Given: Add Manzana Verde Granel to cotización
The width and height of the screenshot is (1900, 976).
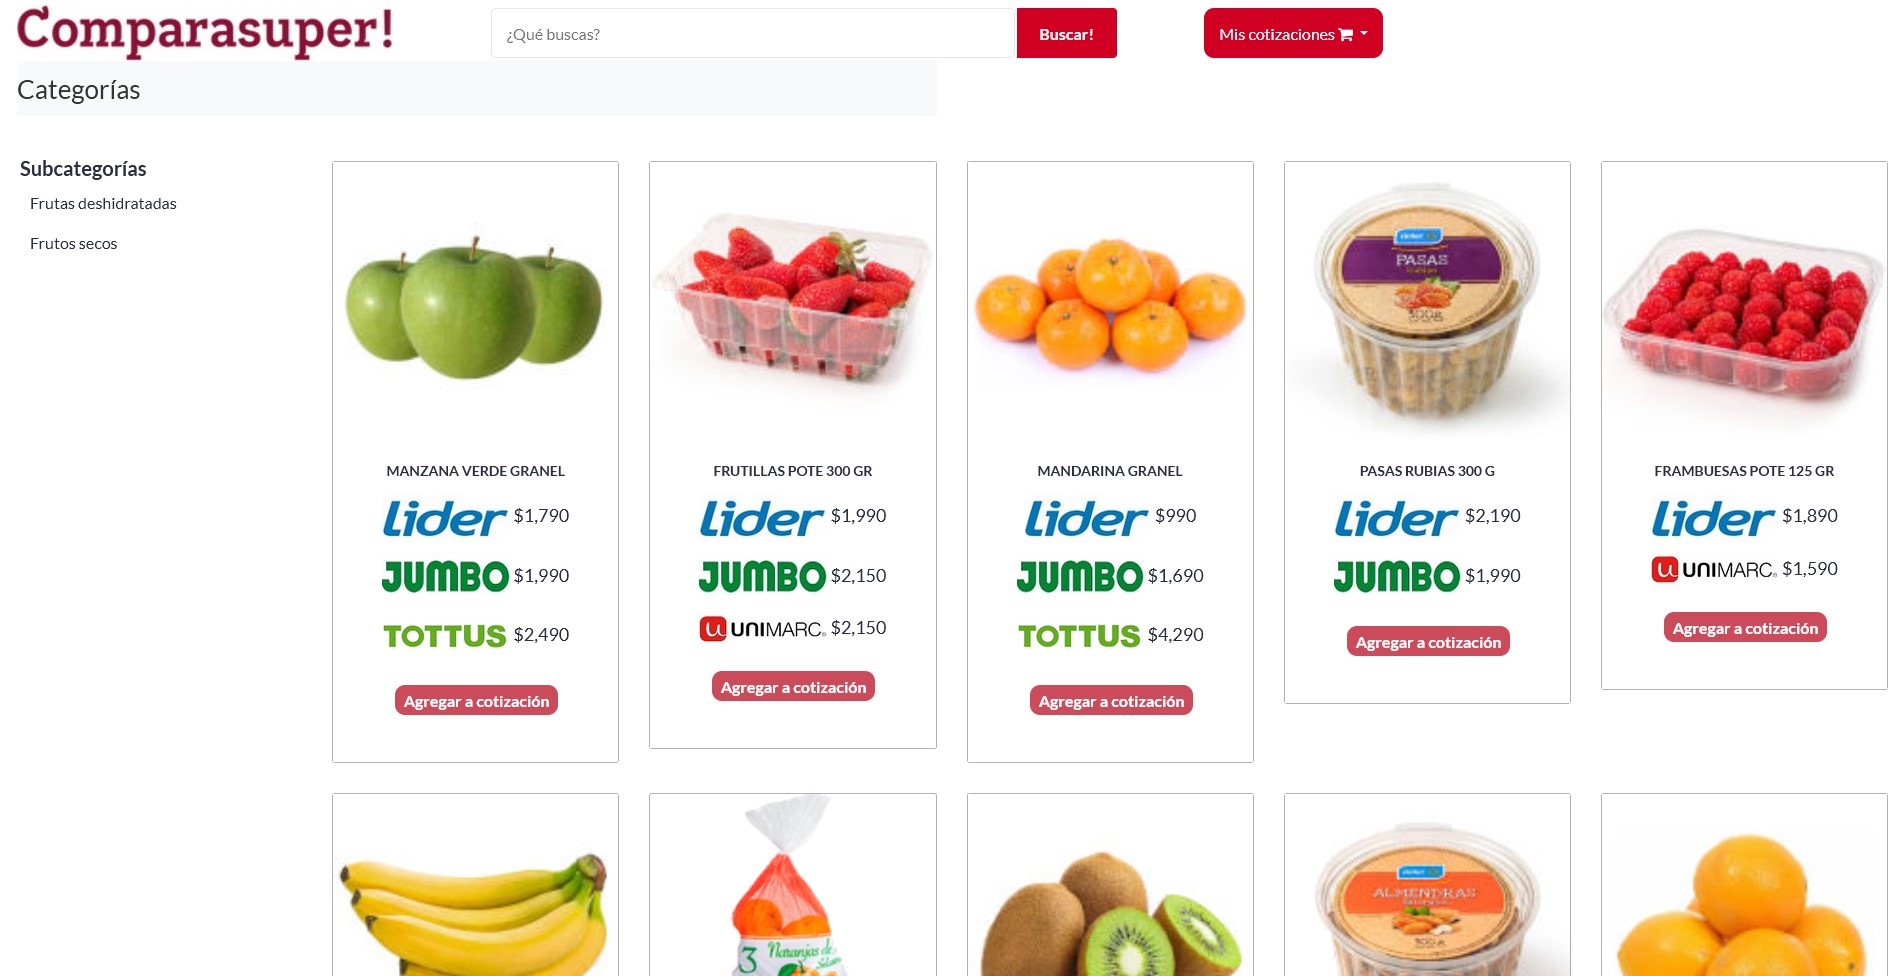Looking at the screenshot, I should pyautogui.click(x=476, y=701).
